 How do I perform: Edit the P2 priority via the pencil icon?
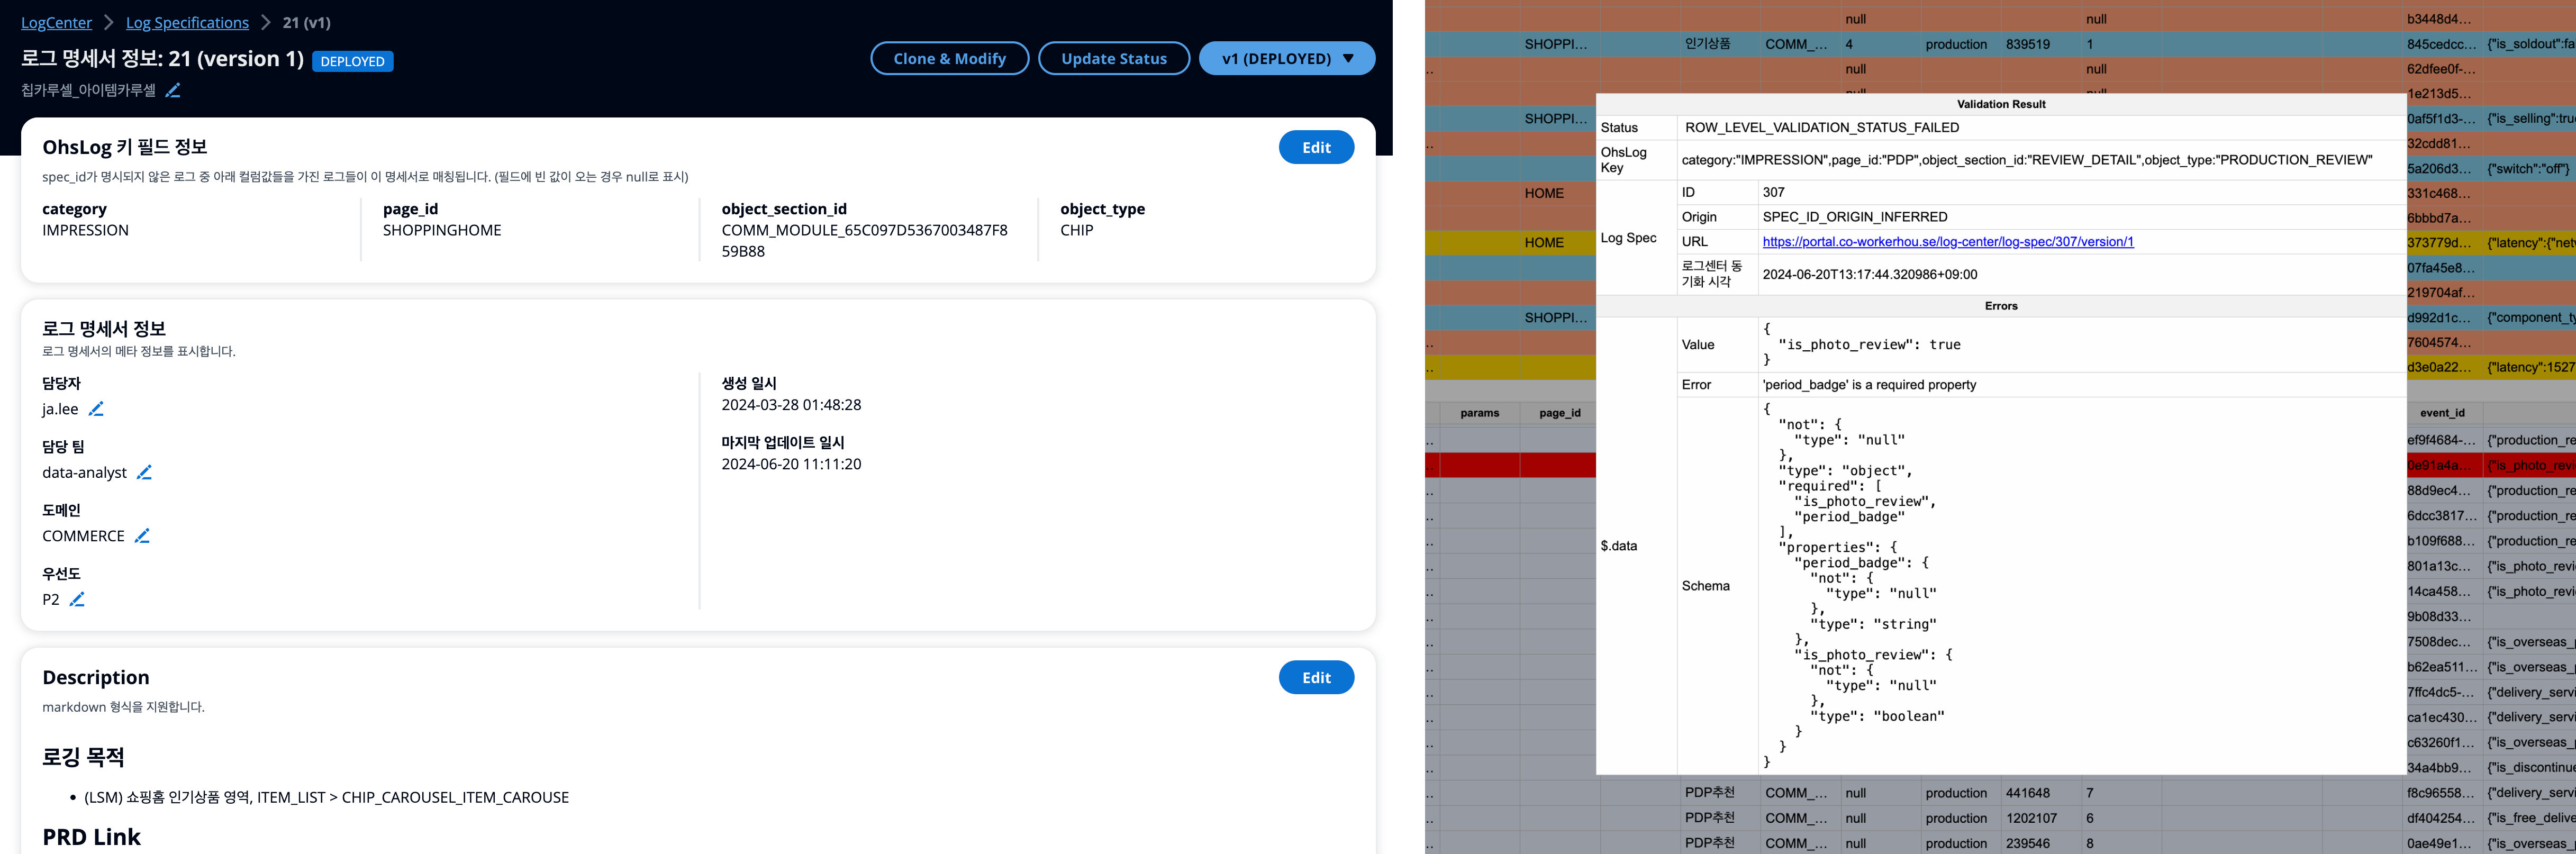click(x=77, y=599)
